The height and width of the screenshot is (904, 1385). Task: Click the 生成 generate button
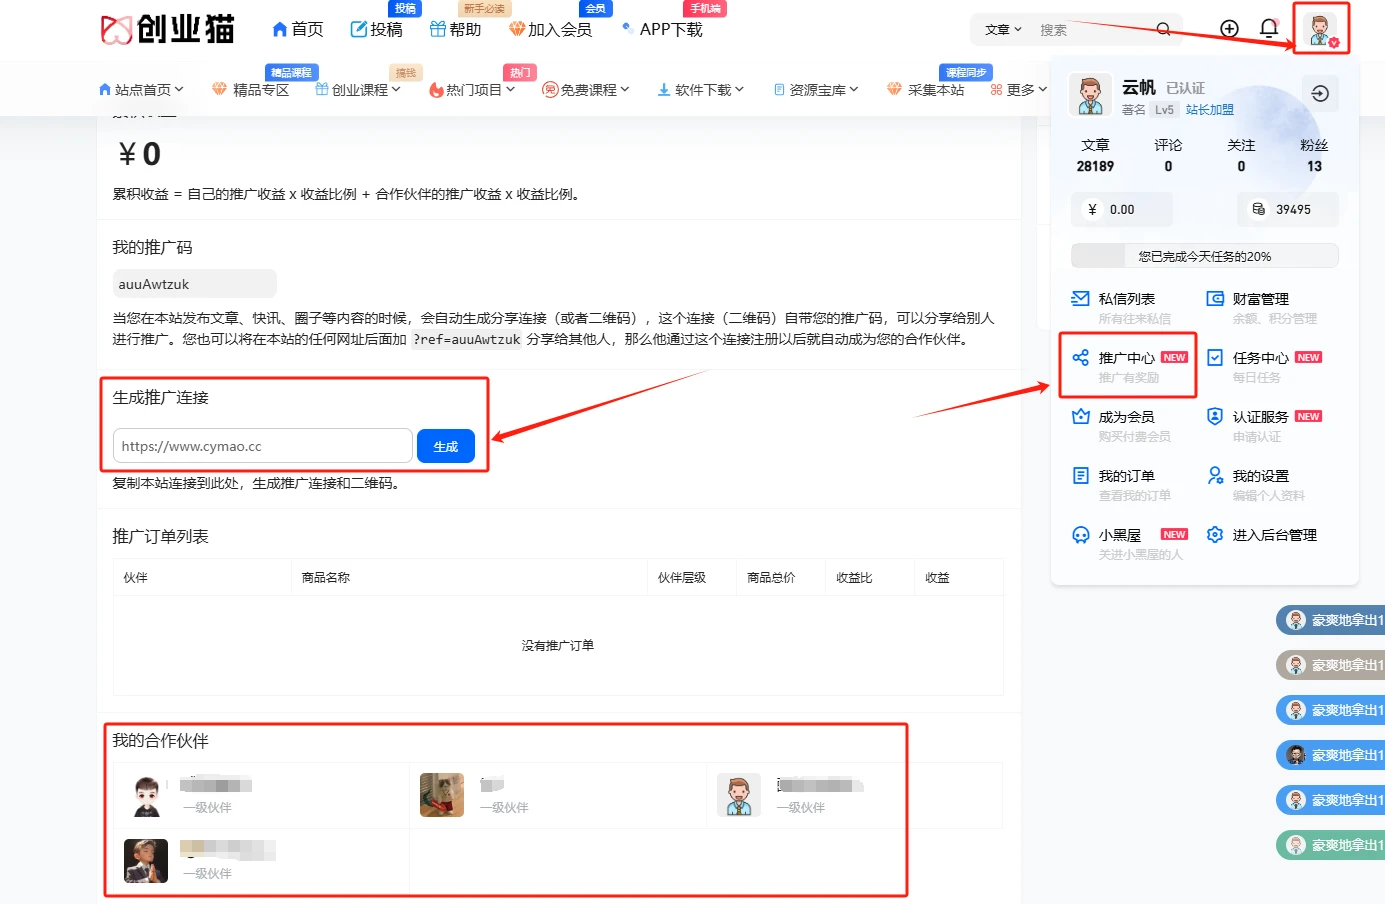pos(446,445)
